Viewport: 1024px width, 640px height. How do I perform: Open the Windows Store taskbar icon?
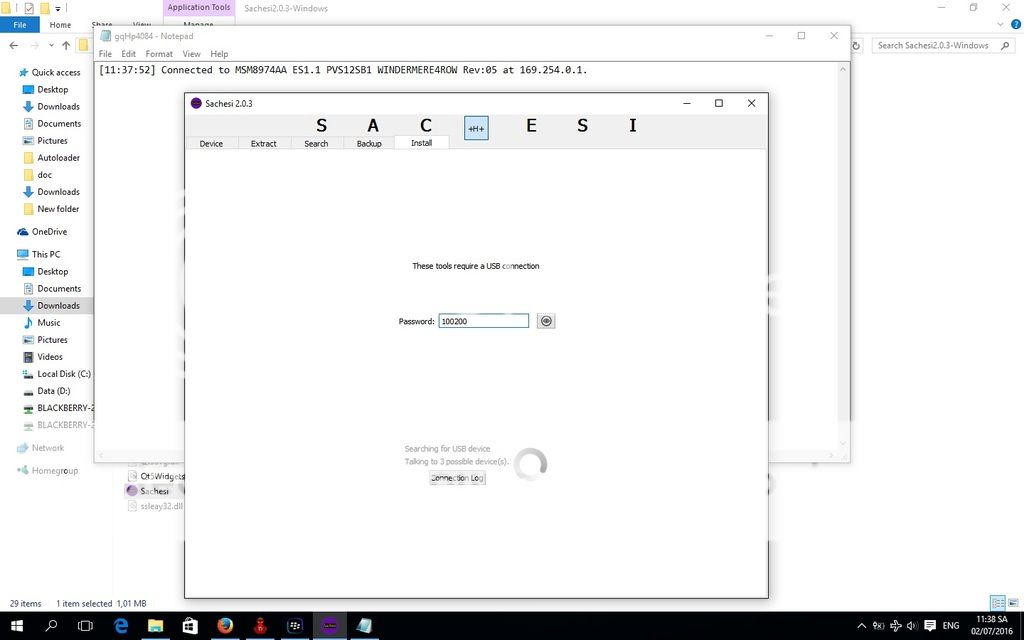pyautogui.click(x=190, y=626)
